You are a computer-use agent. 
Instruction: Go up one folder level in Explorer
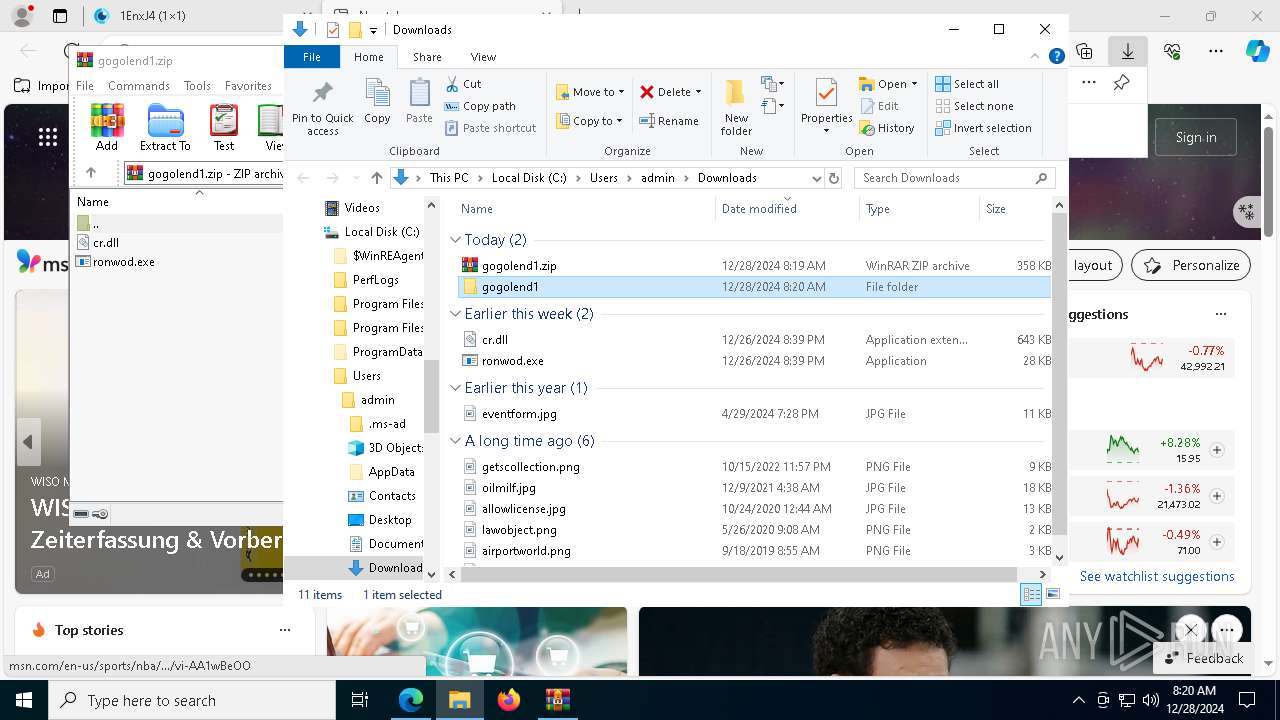coord(376,178)
